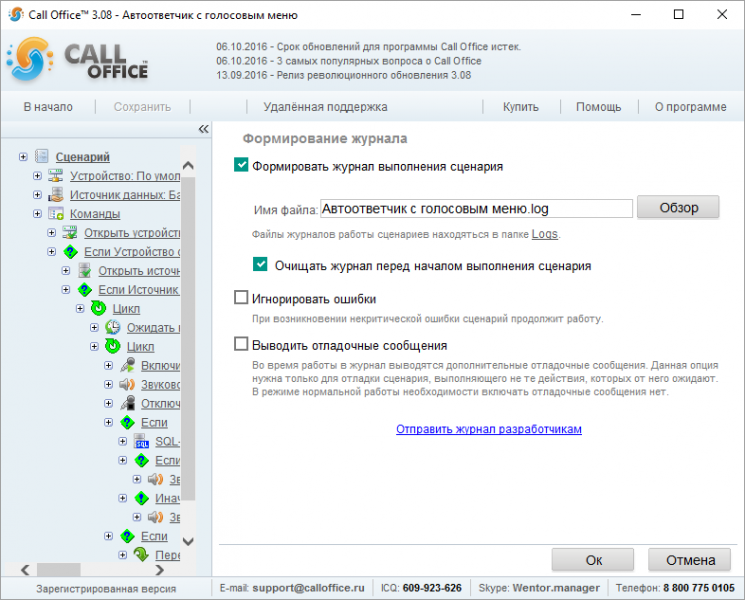The image size is (745, 600).
Task: Click the Если Источник condition icon
Action: coord(85,289)
